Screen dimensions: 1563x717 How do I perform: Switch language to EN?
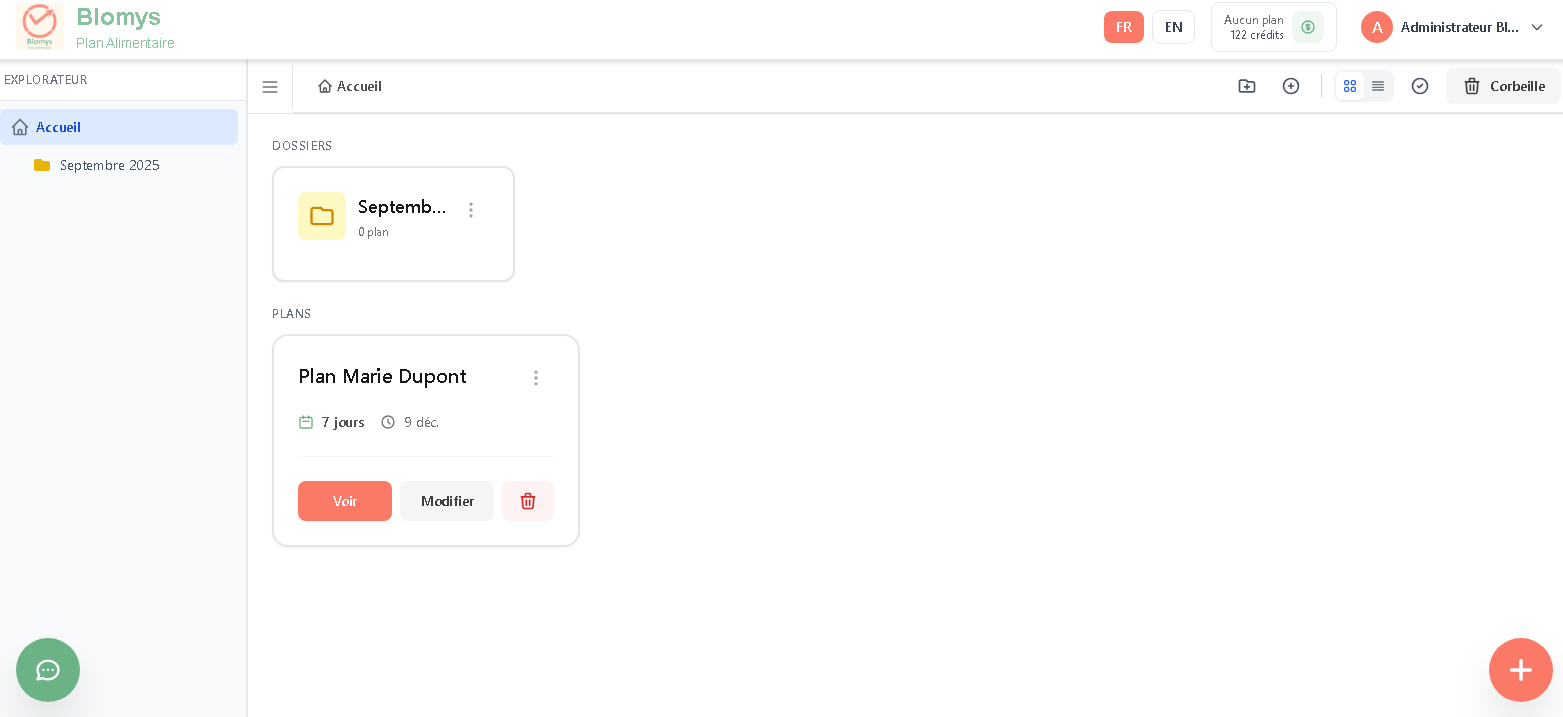pos(1173,27)
